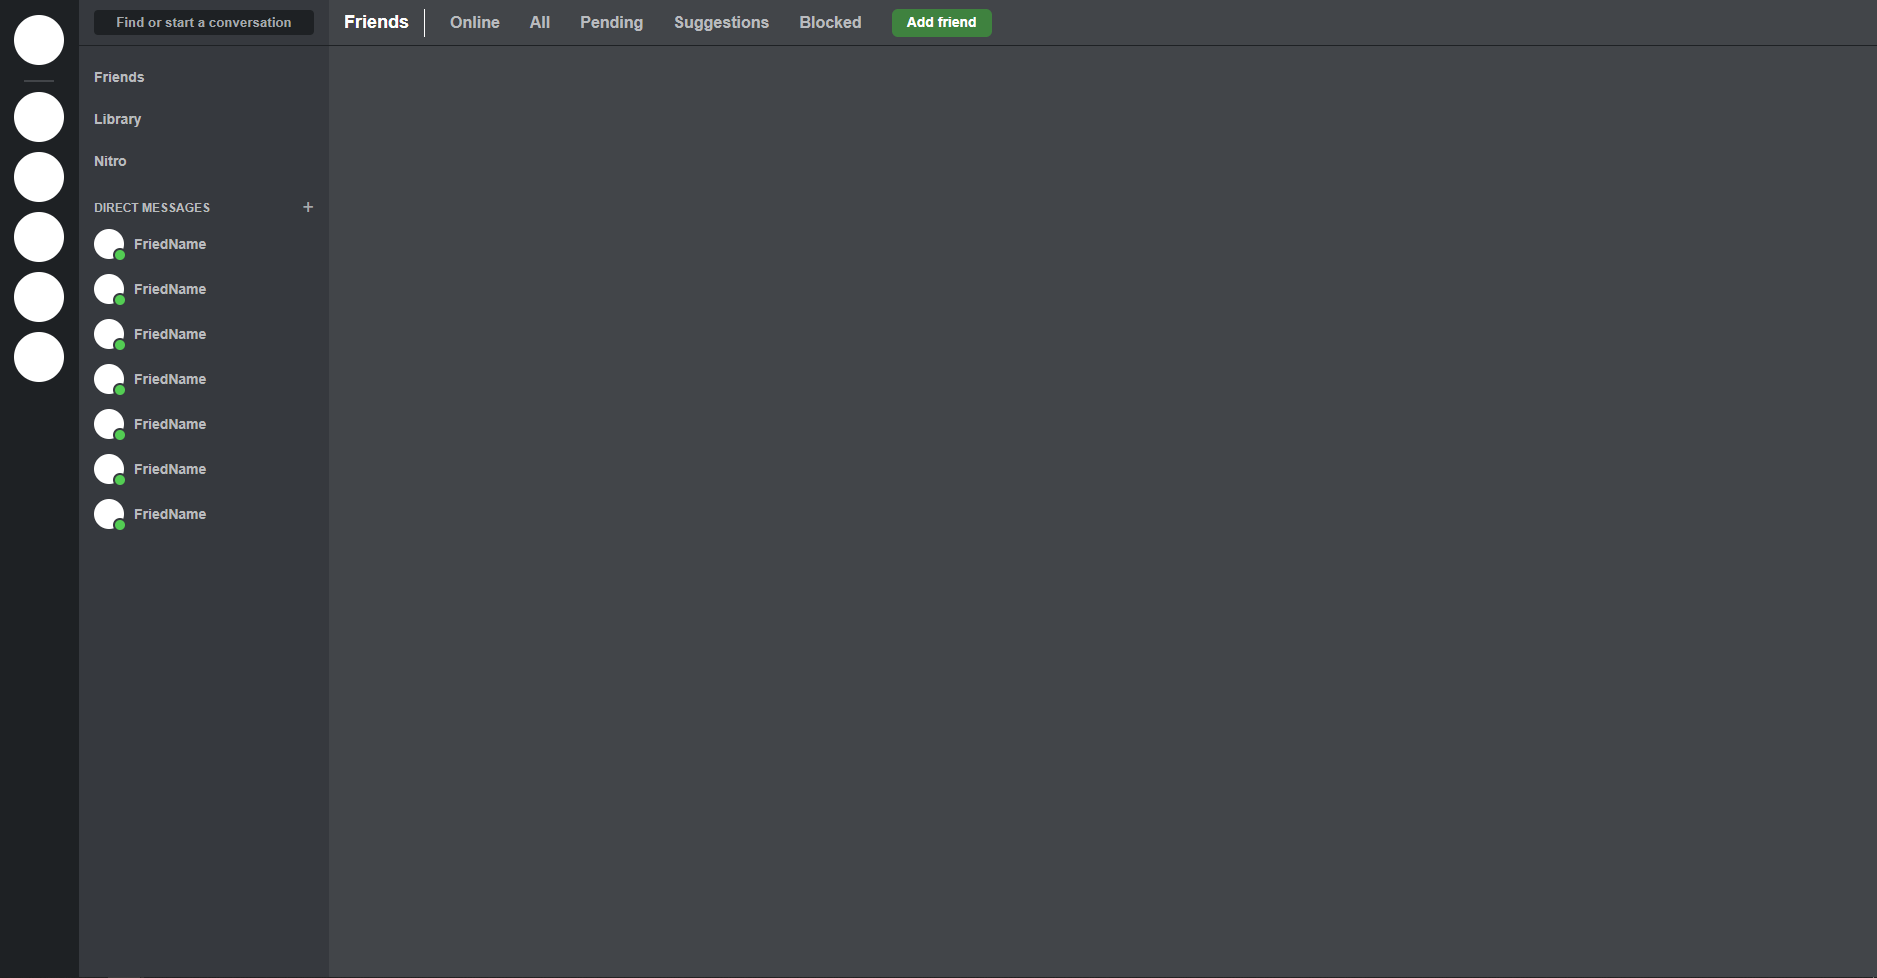Open the first server circle below the divider
The height and width of the screenshot is (978, 1877).
39,117
